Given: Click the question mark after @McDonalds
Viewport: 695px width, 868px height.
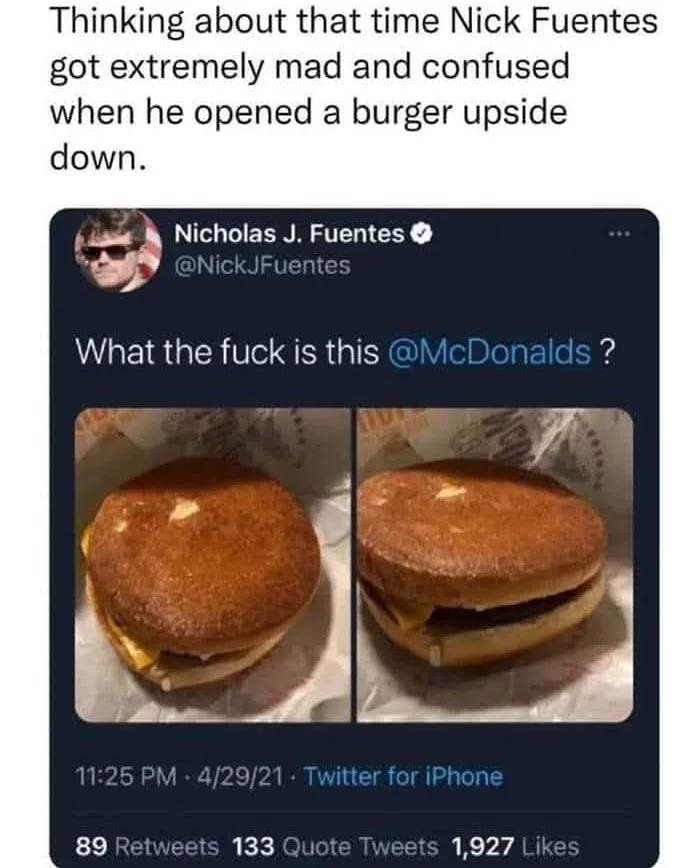Looking at the screenshot, I should point(607,352).
